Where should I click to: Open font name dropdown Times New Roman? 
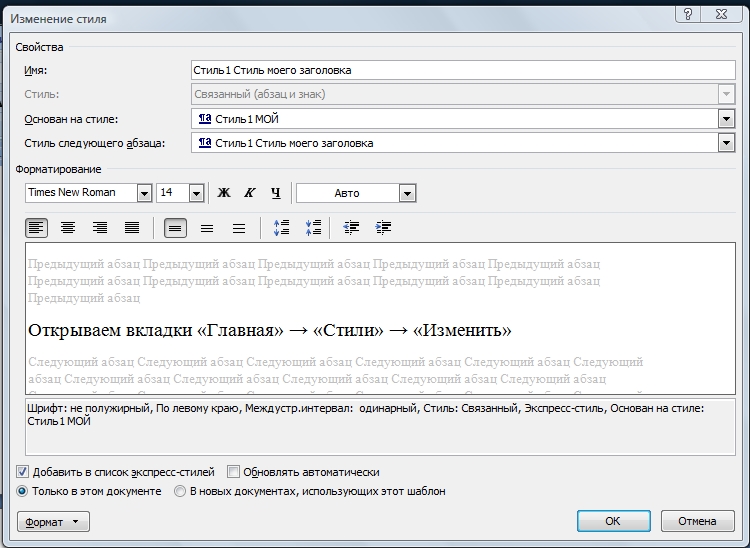(144, 193)
